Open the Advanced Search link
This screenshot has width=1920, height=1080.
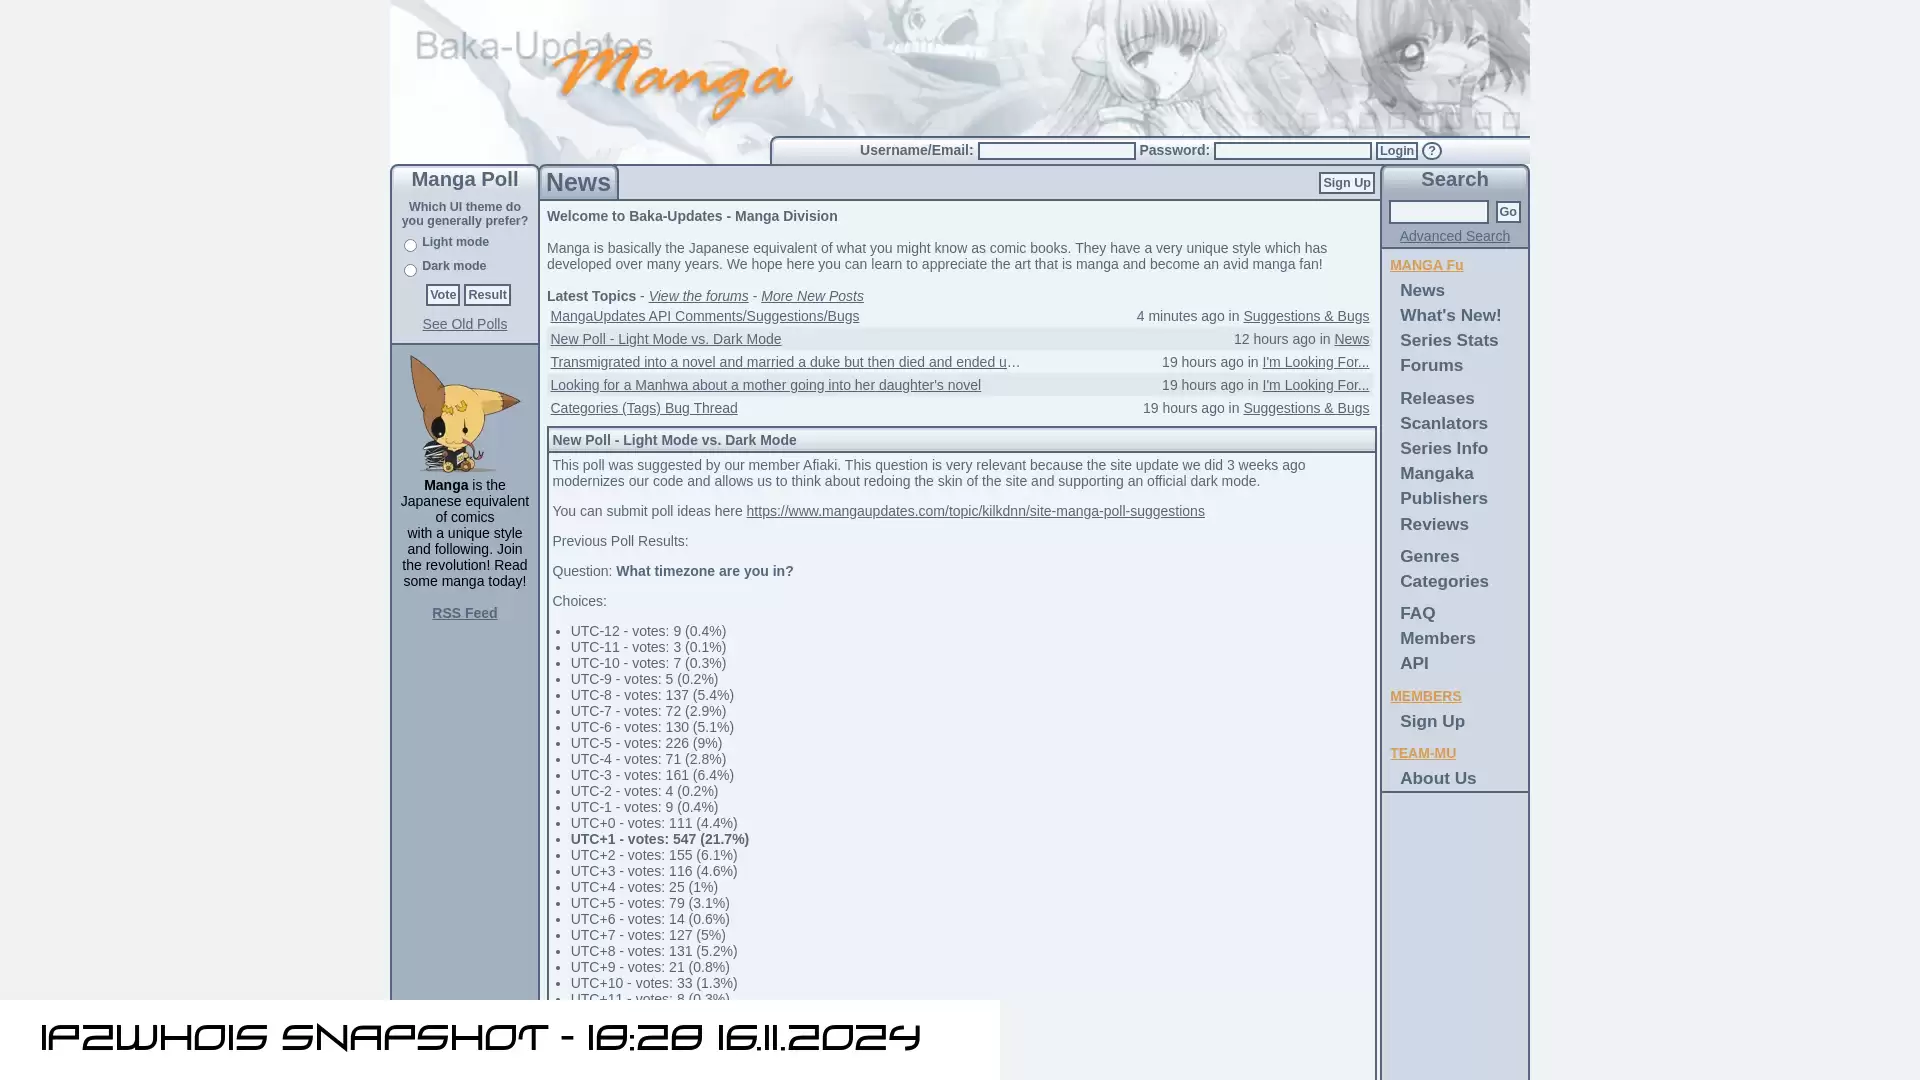pos(1454,236)
